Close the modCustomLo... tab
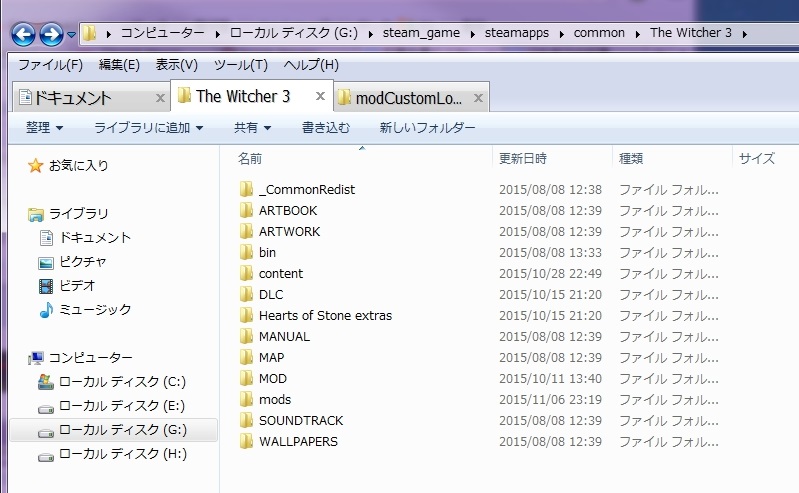This screenshot has height=493, width=799. coord(478,97)
